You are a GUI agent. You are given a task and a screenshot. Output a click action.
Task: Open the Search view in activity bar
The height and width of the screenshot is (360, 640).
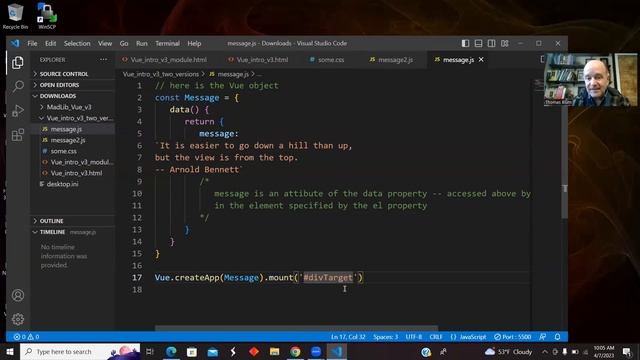pos(18,86)
